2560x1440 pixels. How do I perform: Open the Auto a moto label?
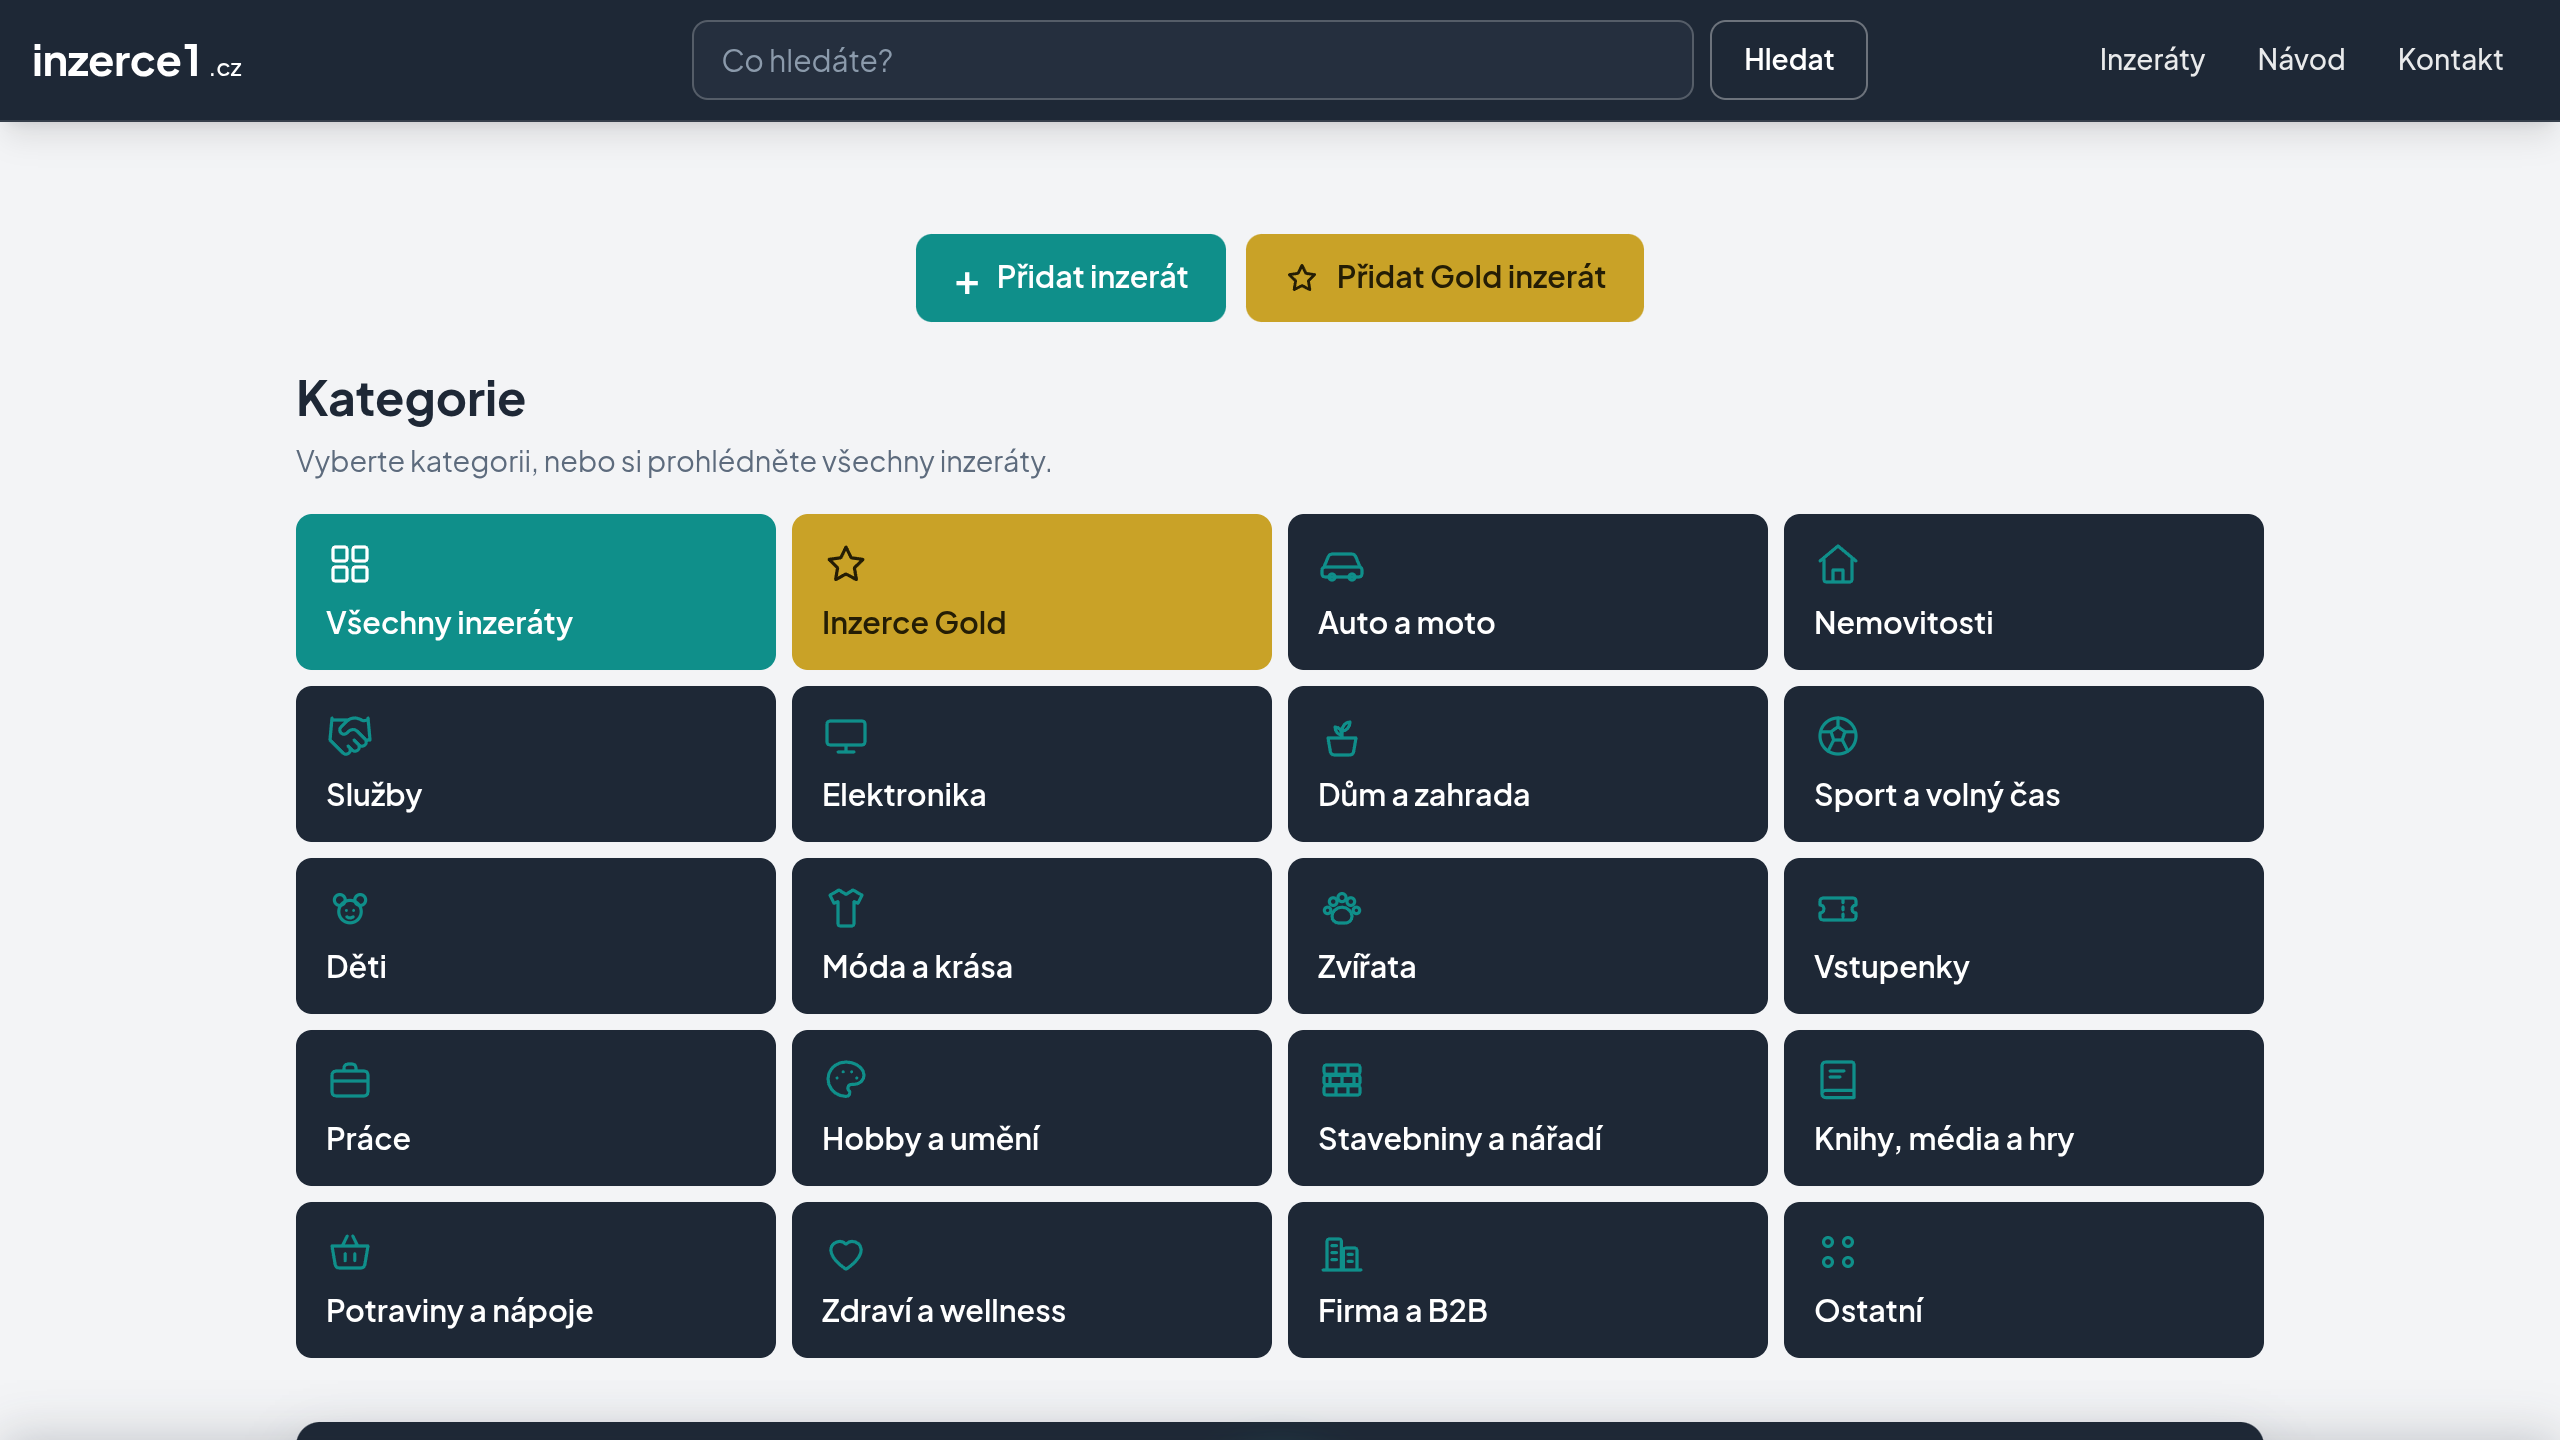(x=1406, y=623)
